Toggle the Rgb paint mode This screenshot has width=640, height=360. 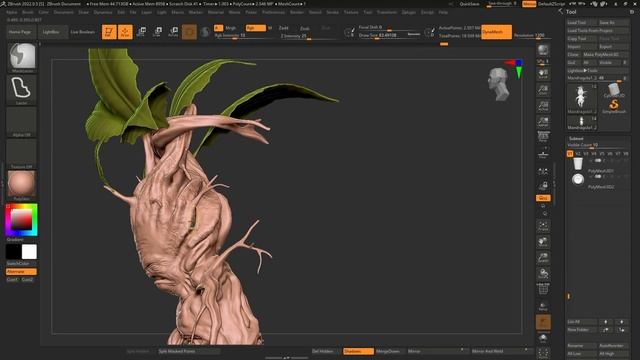click(x=255, y=28)
